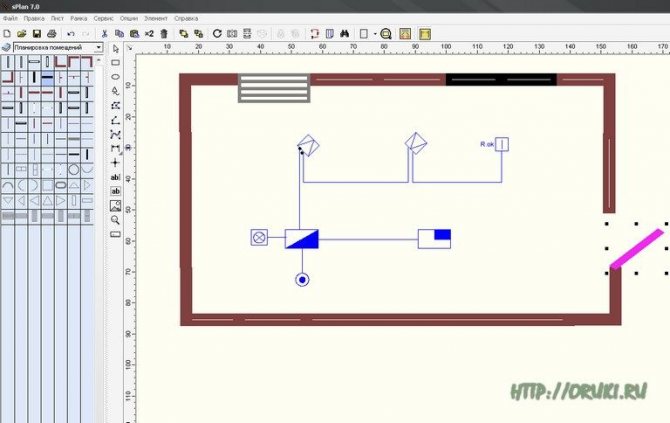Click the Undo arrow in toolbar
The height and width of the screenshot is (423, 670).
tap(70, 33)
